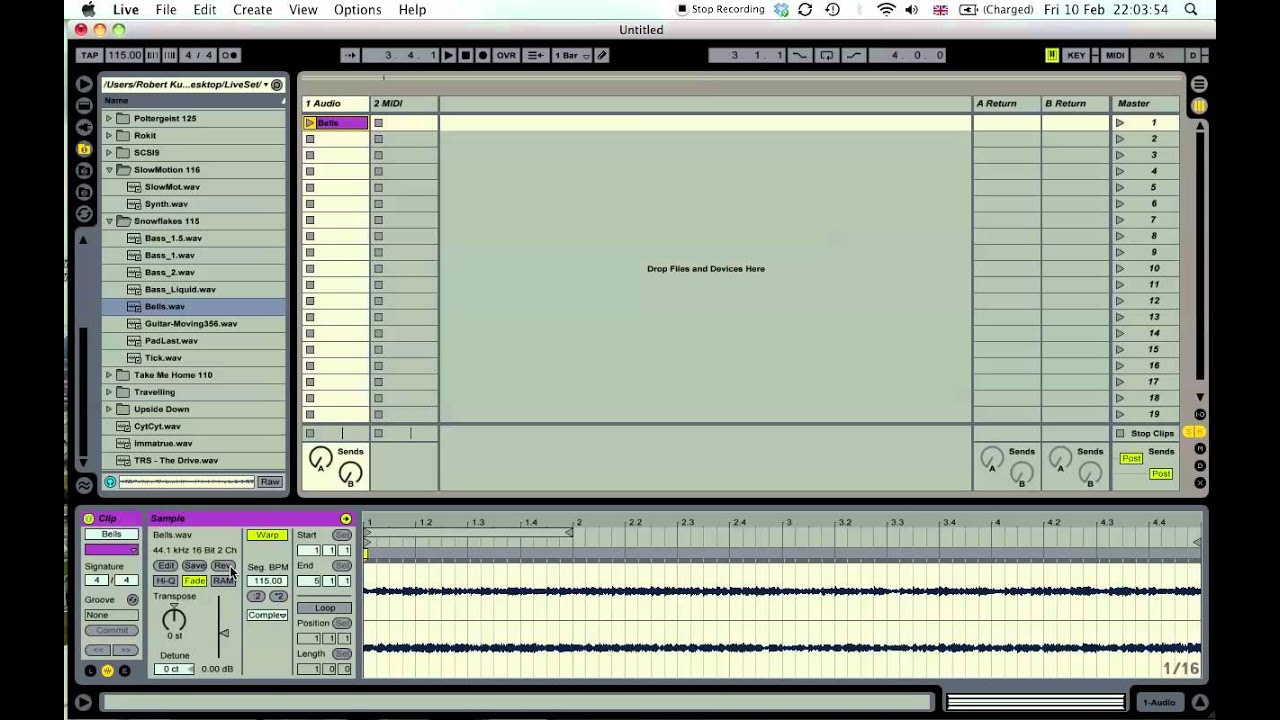
Task: Launch master scene 5
Action: click(1120, 187)
